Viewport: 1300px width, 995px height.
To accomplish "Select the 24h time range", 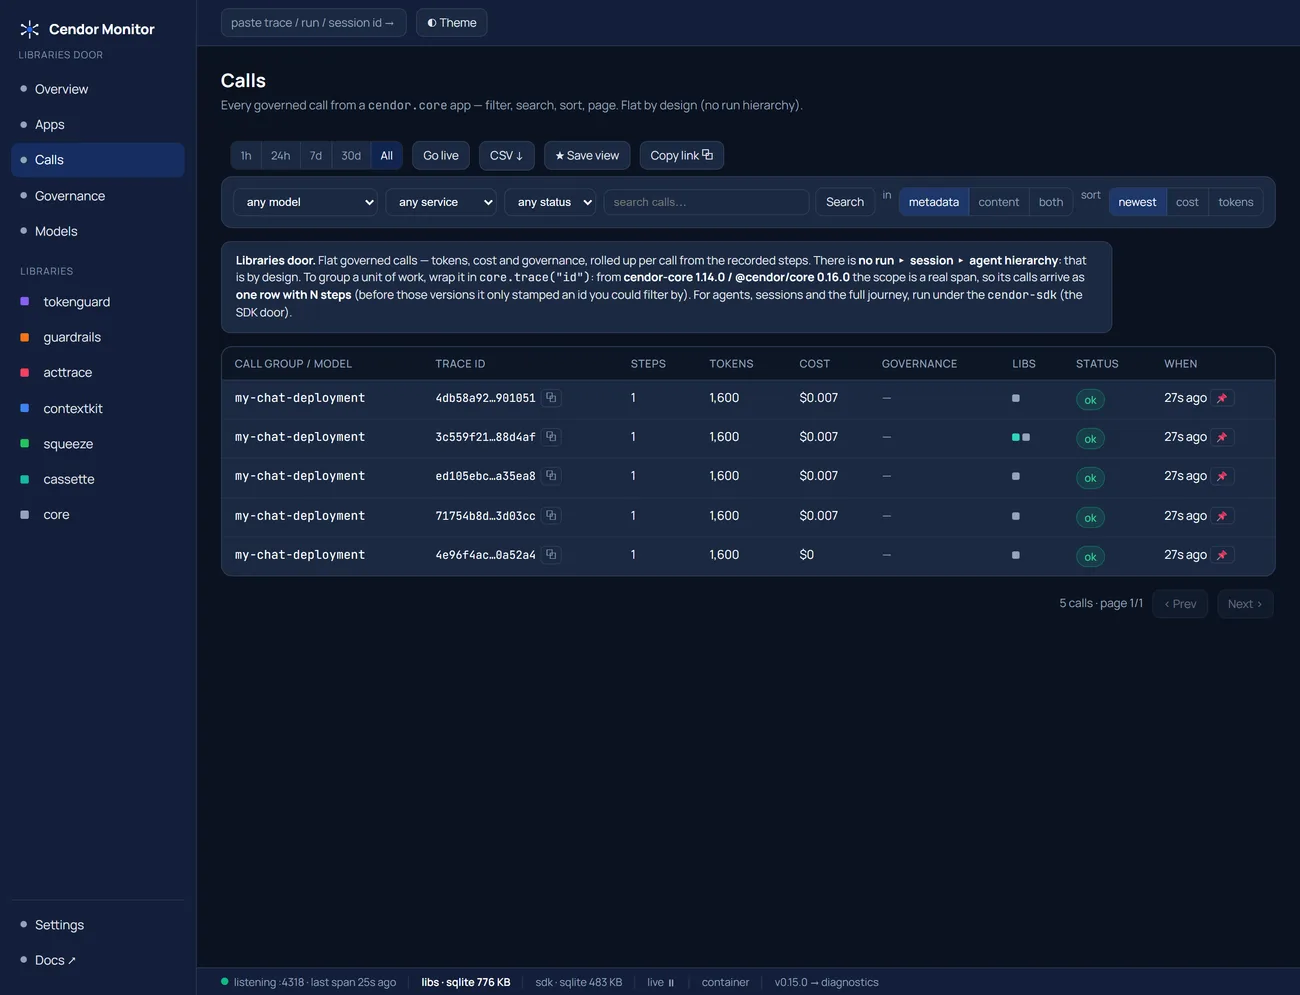I will pos(281,155).
